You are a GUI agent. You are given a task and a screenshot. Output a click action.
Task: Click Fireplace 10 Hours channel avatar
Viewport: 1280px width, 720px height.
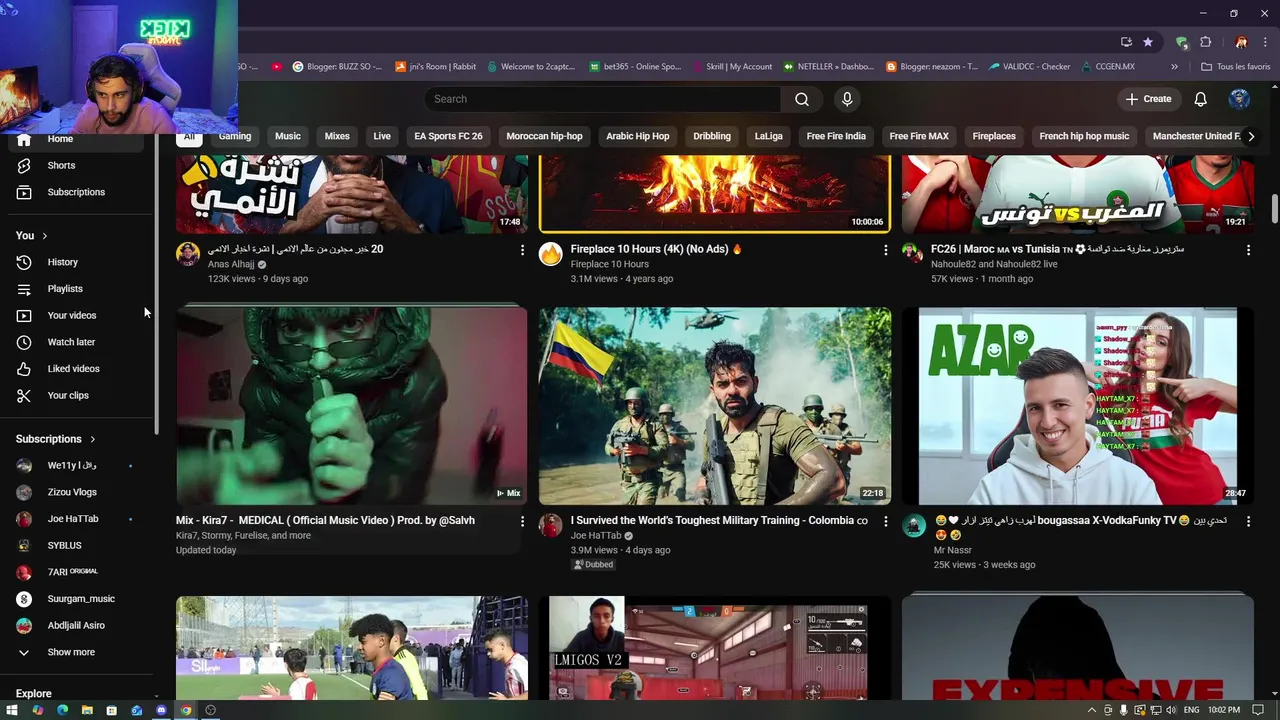551,254
